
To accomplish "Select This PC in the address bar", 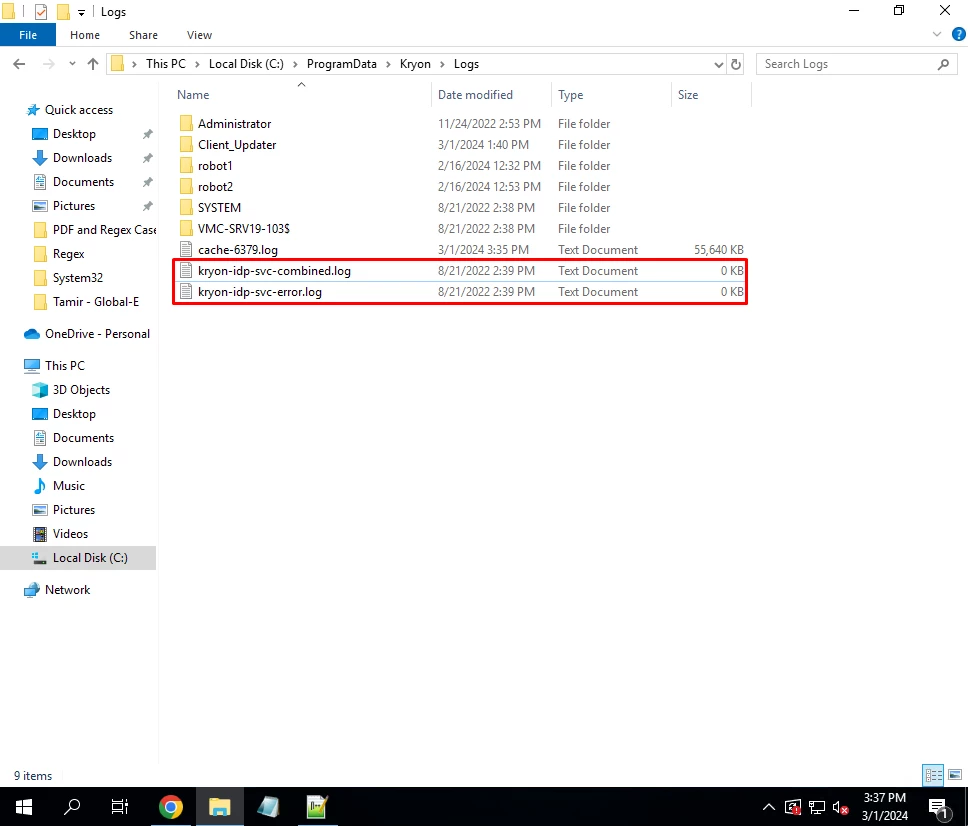I will (165, 64).
